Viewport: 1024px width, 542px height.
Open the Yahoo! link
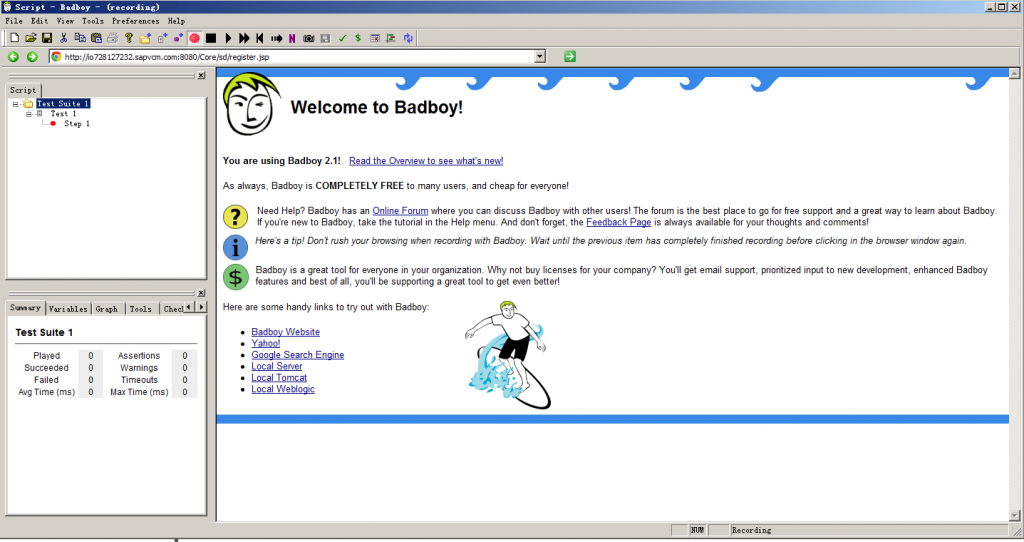tap(266, 343)
